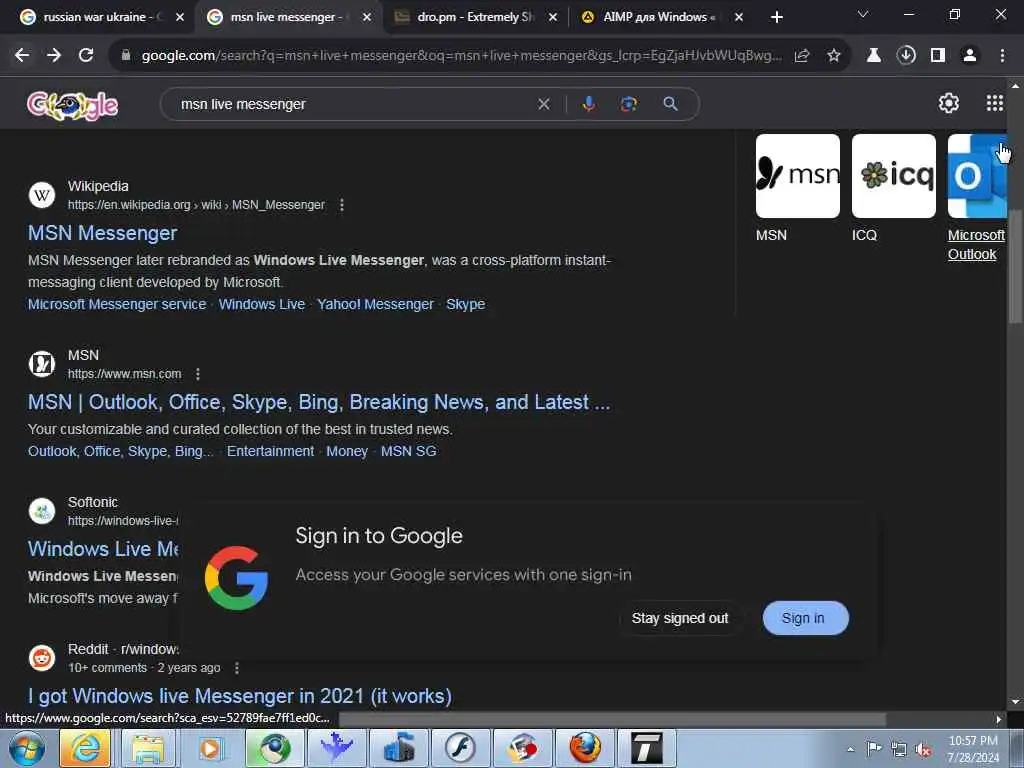Open Windows Live Messenger Softonic result

[x=103, y=549]
